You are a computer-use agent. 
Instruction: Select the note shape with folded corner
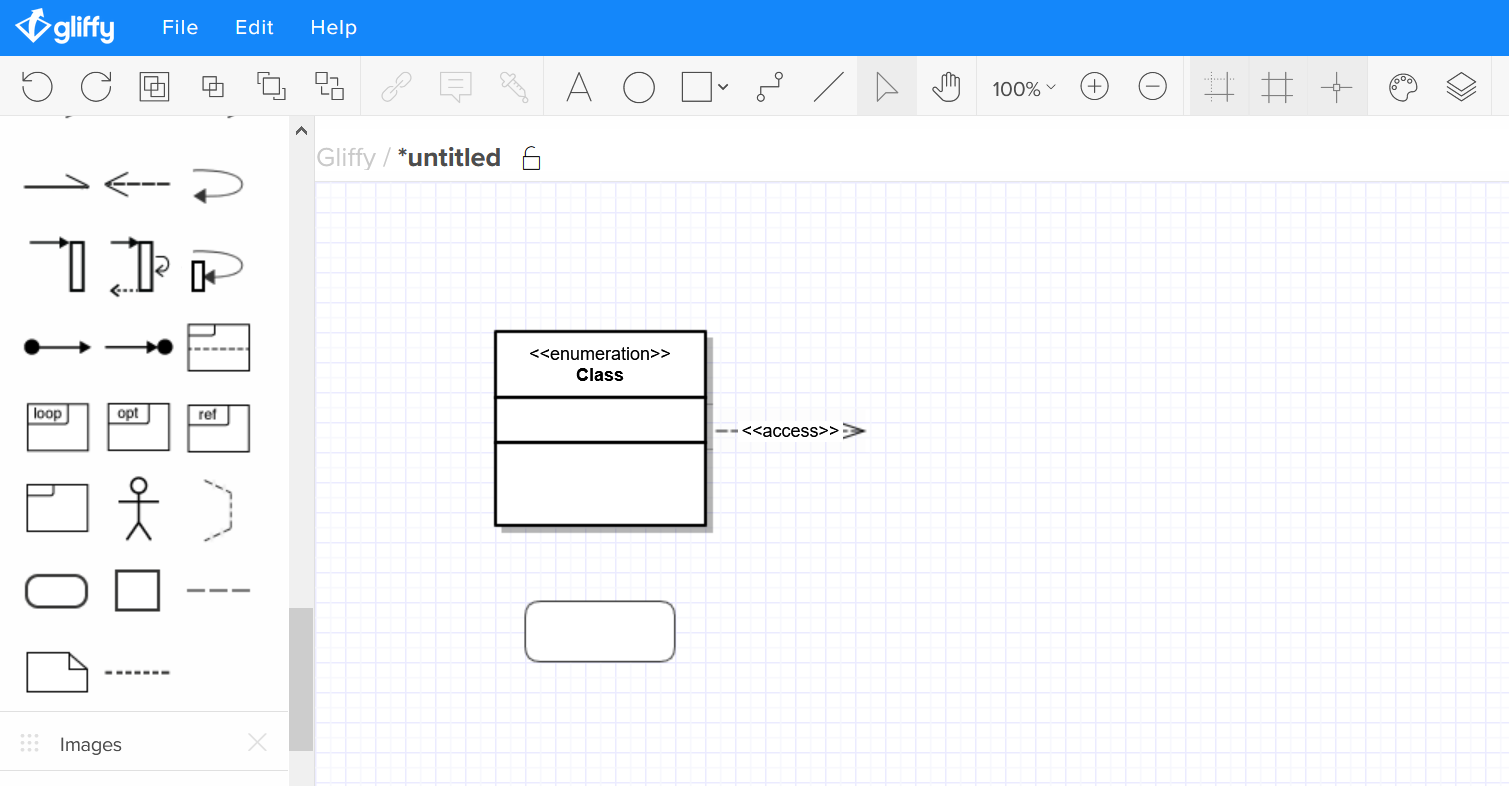57,671
